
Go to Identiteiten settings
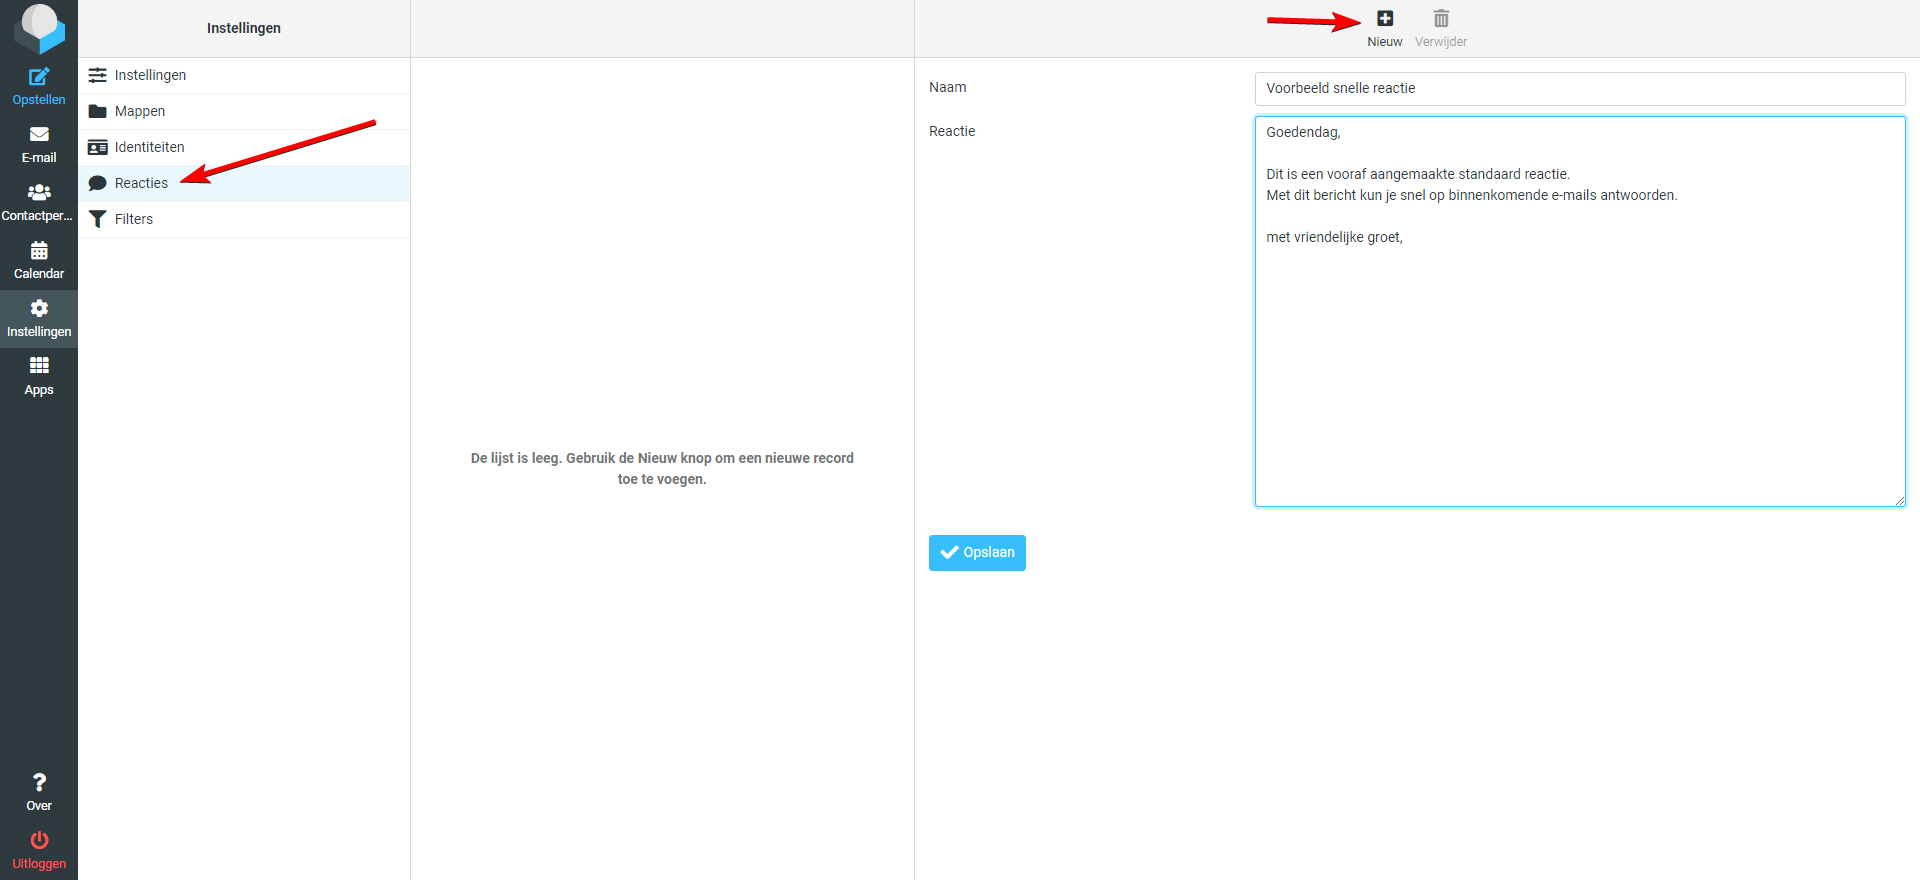point(149,148)
